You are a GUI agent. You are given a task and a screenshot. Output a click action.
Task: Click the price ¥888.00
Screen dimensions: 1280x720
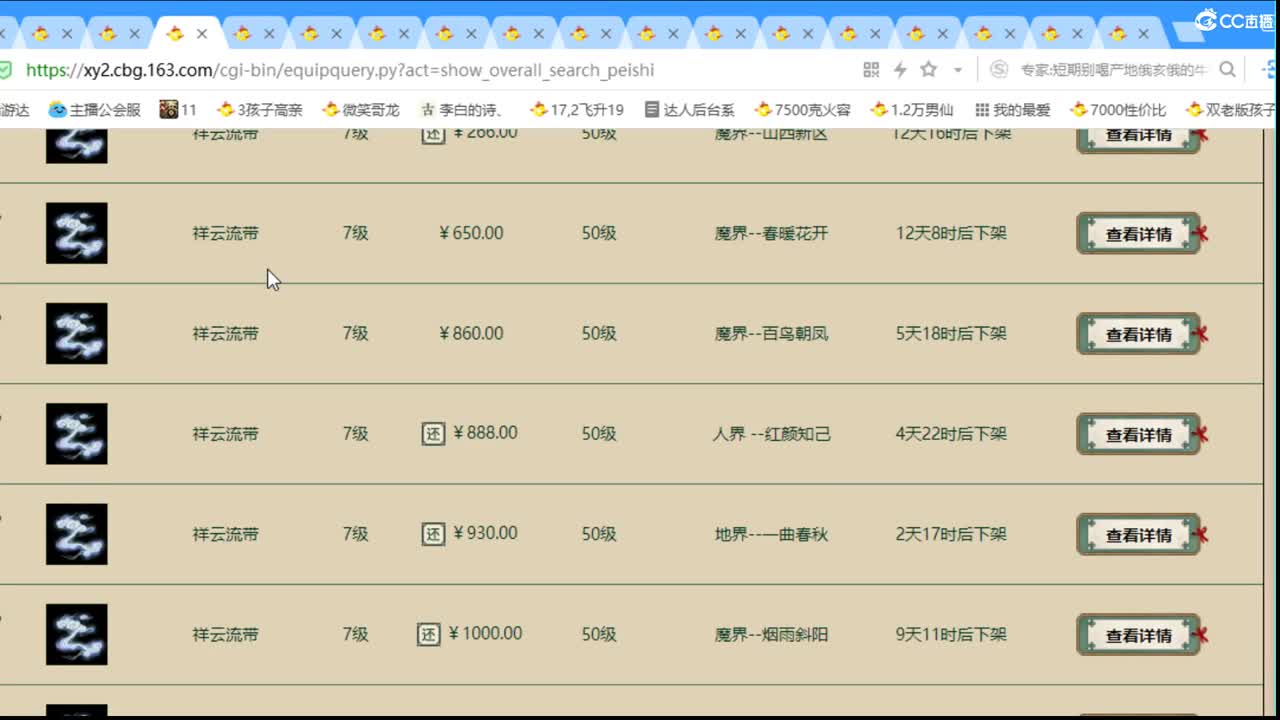tap(485, 433)
